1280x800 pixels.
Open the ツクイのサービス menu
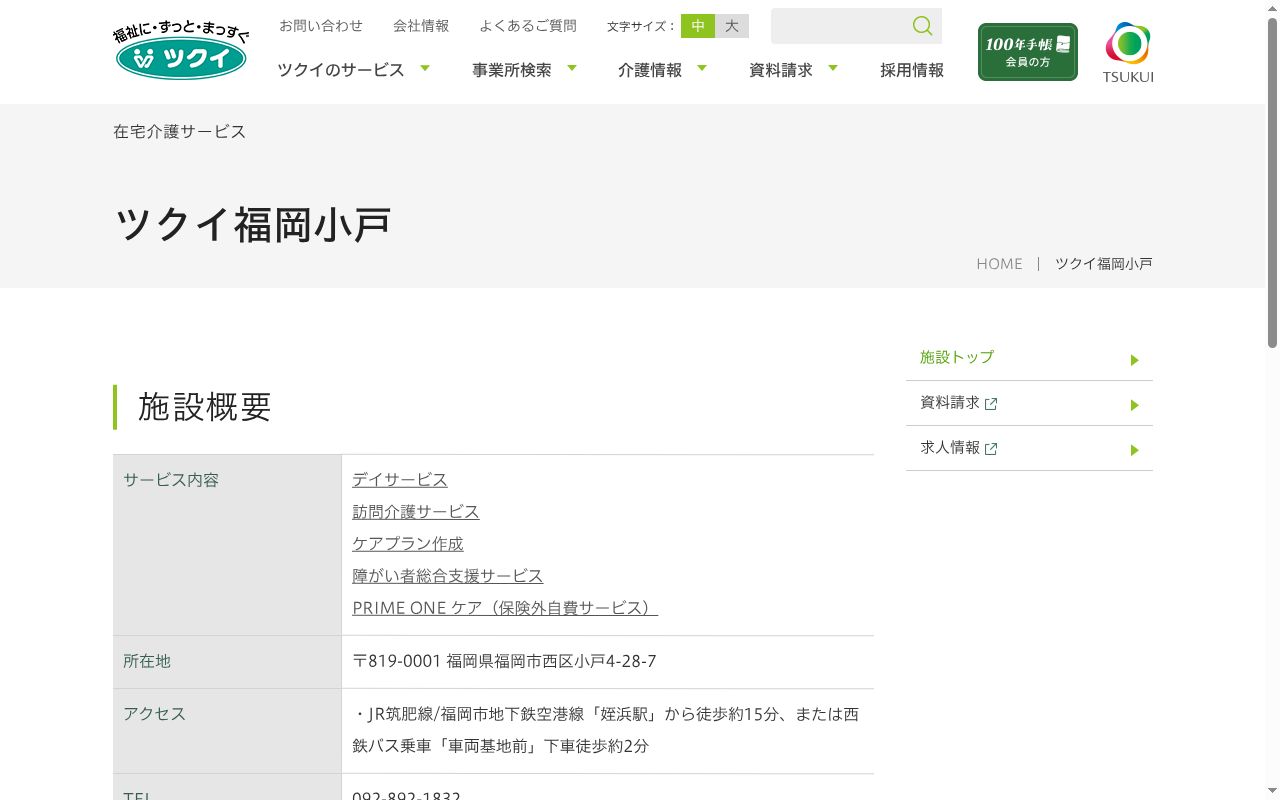pyautogui.click(x=341, y=70)
